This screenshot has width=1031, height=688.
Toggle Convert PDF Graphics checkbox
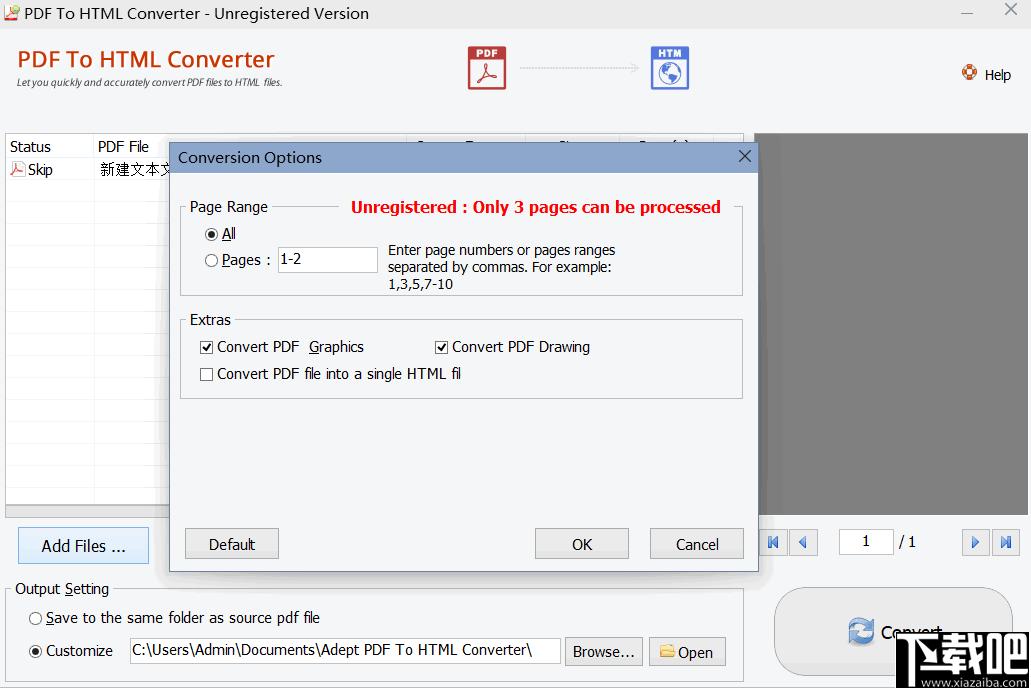pyautogui.click(x=206, y=347)
